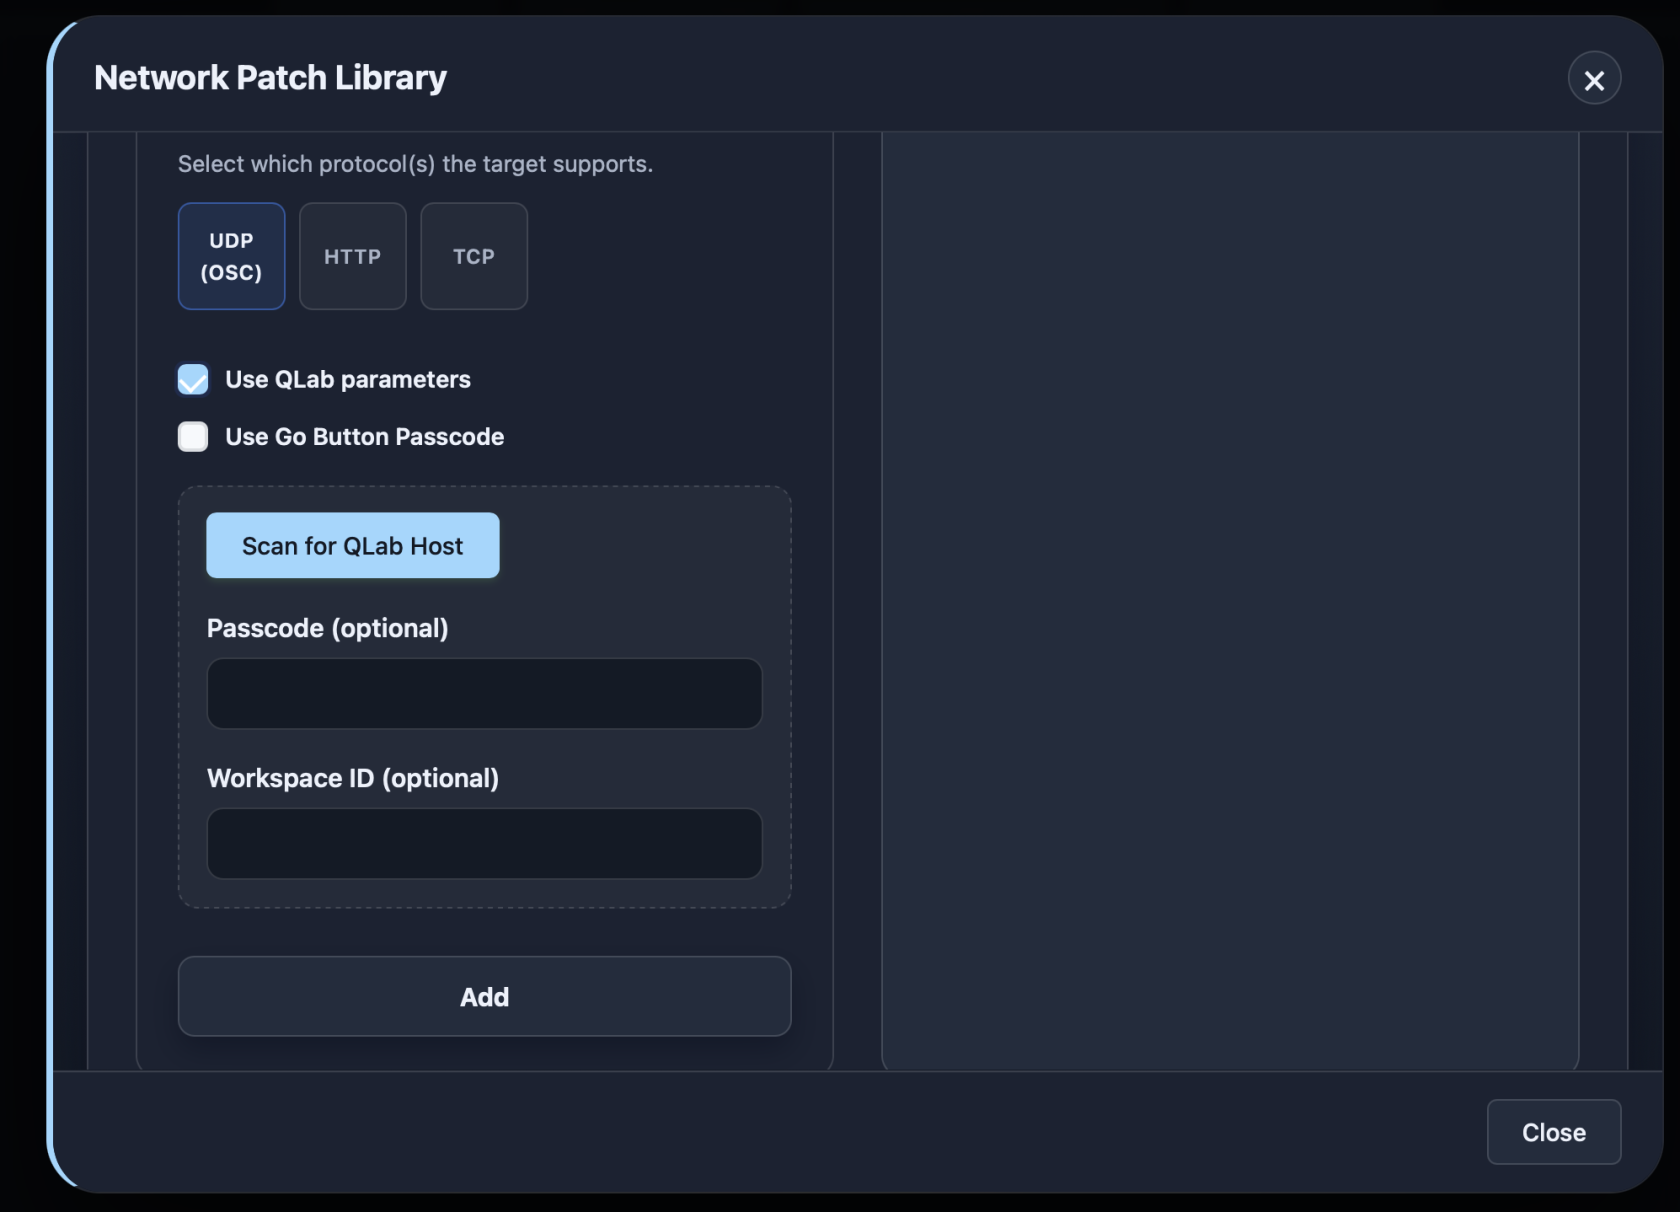1680x1212 pixels.
Task: Click the Workspace ID (optional) label
Action: pos(353,778)
